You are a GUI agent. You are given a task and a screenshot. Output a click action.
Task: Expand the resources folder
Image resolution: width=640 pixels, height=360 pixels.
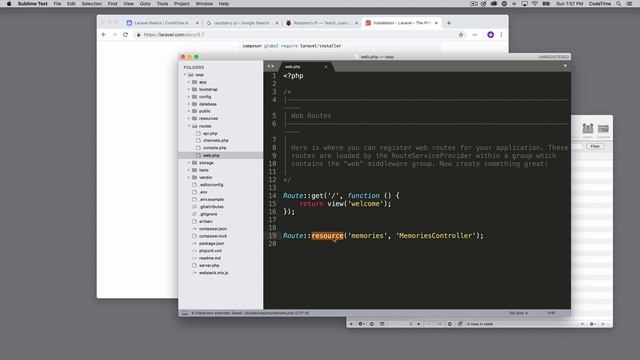point(189,118)
